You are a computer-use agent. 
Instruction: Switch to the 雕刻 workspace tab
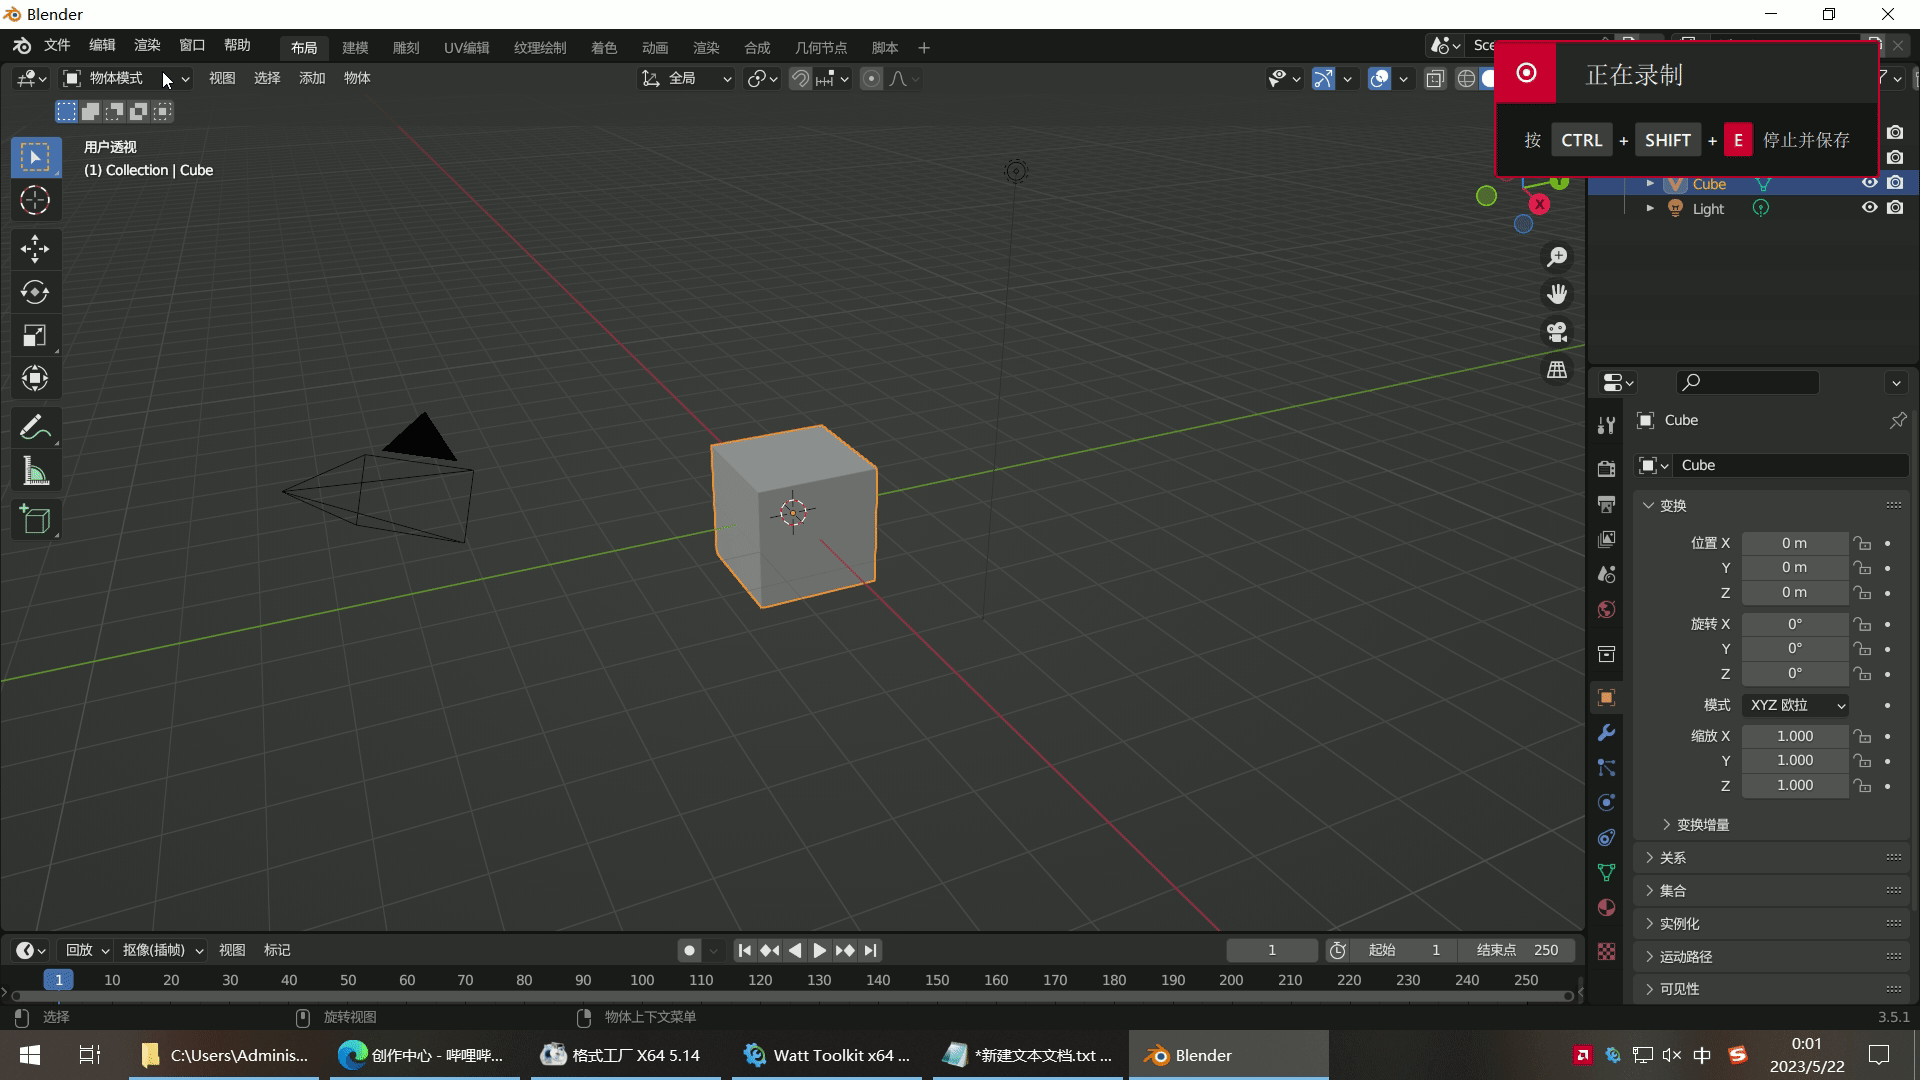click(406, 47)
